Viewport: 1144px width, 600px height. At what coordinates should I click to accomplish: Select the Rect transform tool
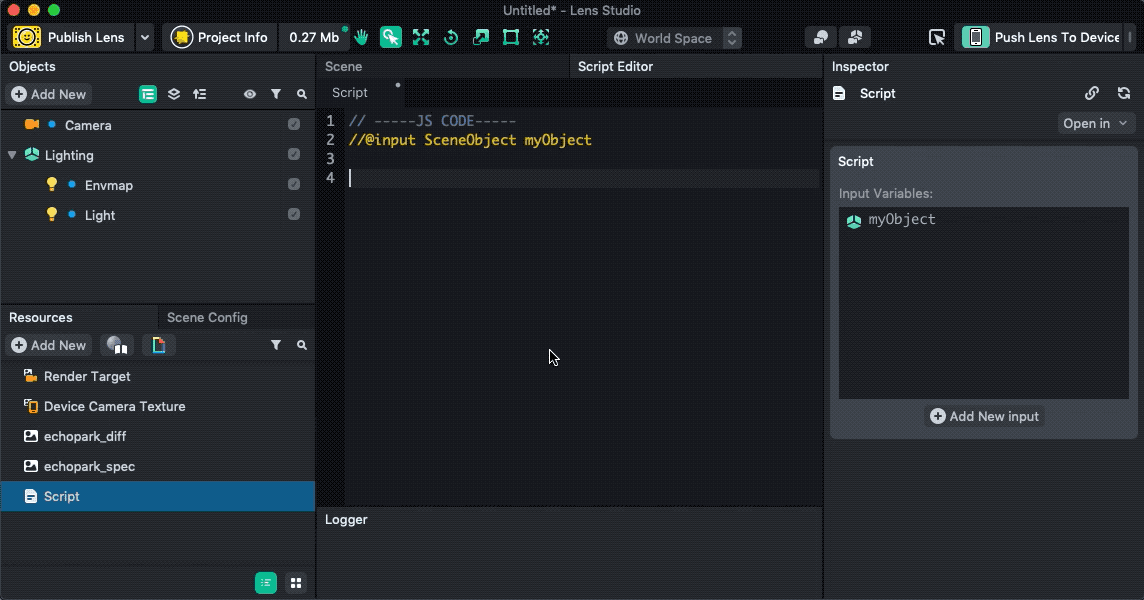click(x=511, y=37)
